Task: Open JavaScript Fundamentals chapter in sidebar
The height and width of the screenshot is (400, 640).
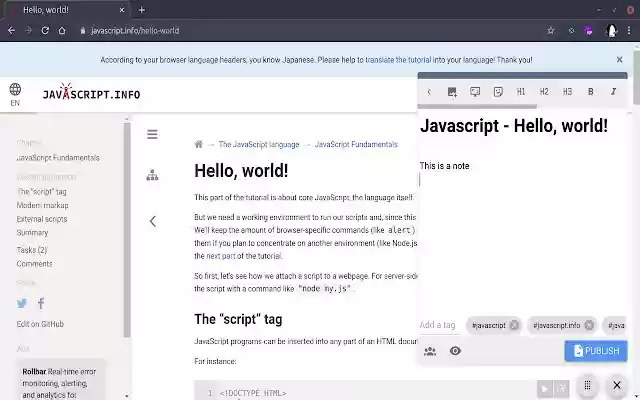Action: (x=58, y=158)
